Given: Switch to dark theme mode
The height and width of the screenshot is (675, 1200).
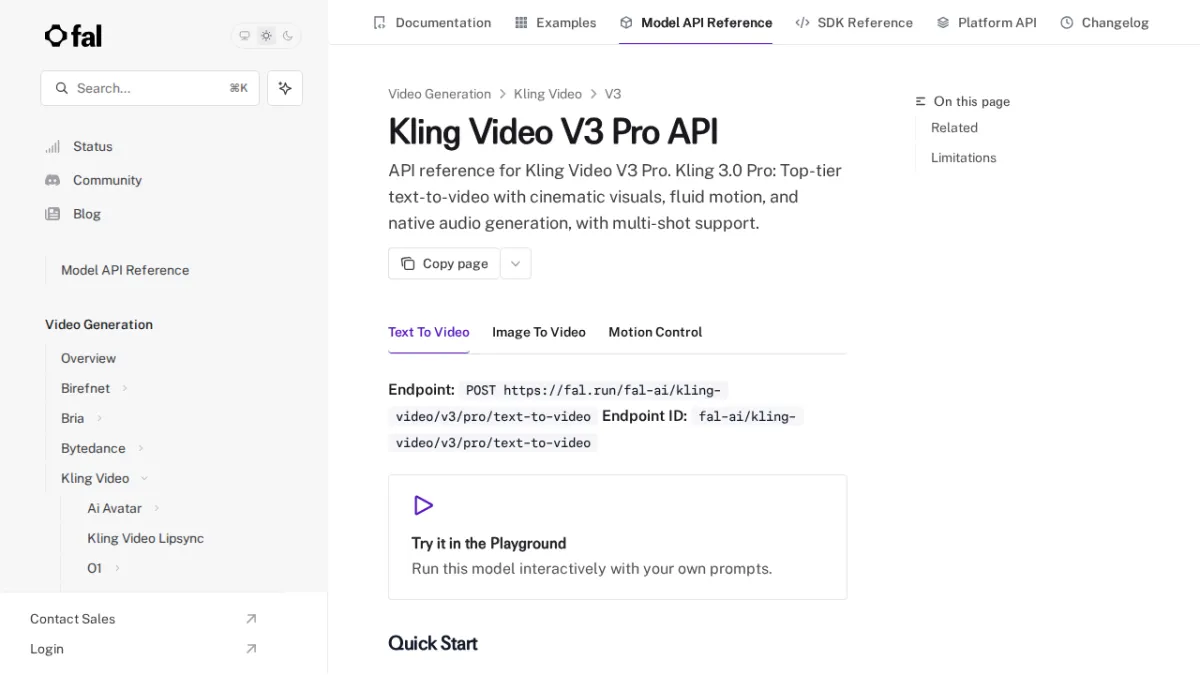Looking at the screenshot, I should [288, 36].
